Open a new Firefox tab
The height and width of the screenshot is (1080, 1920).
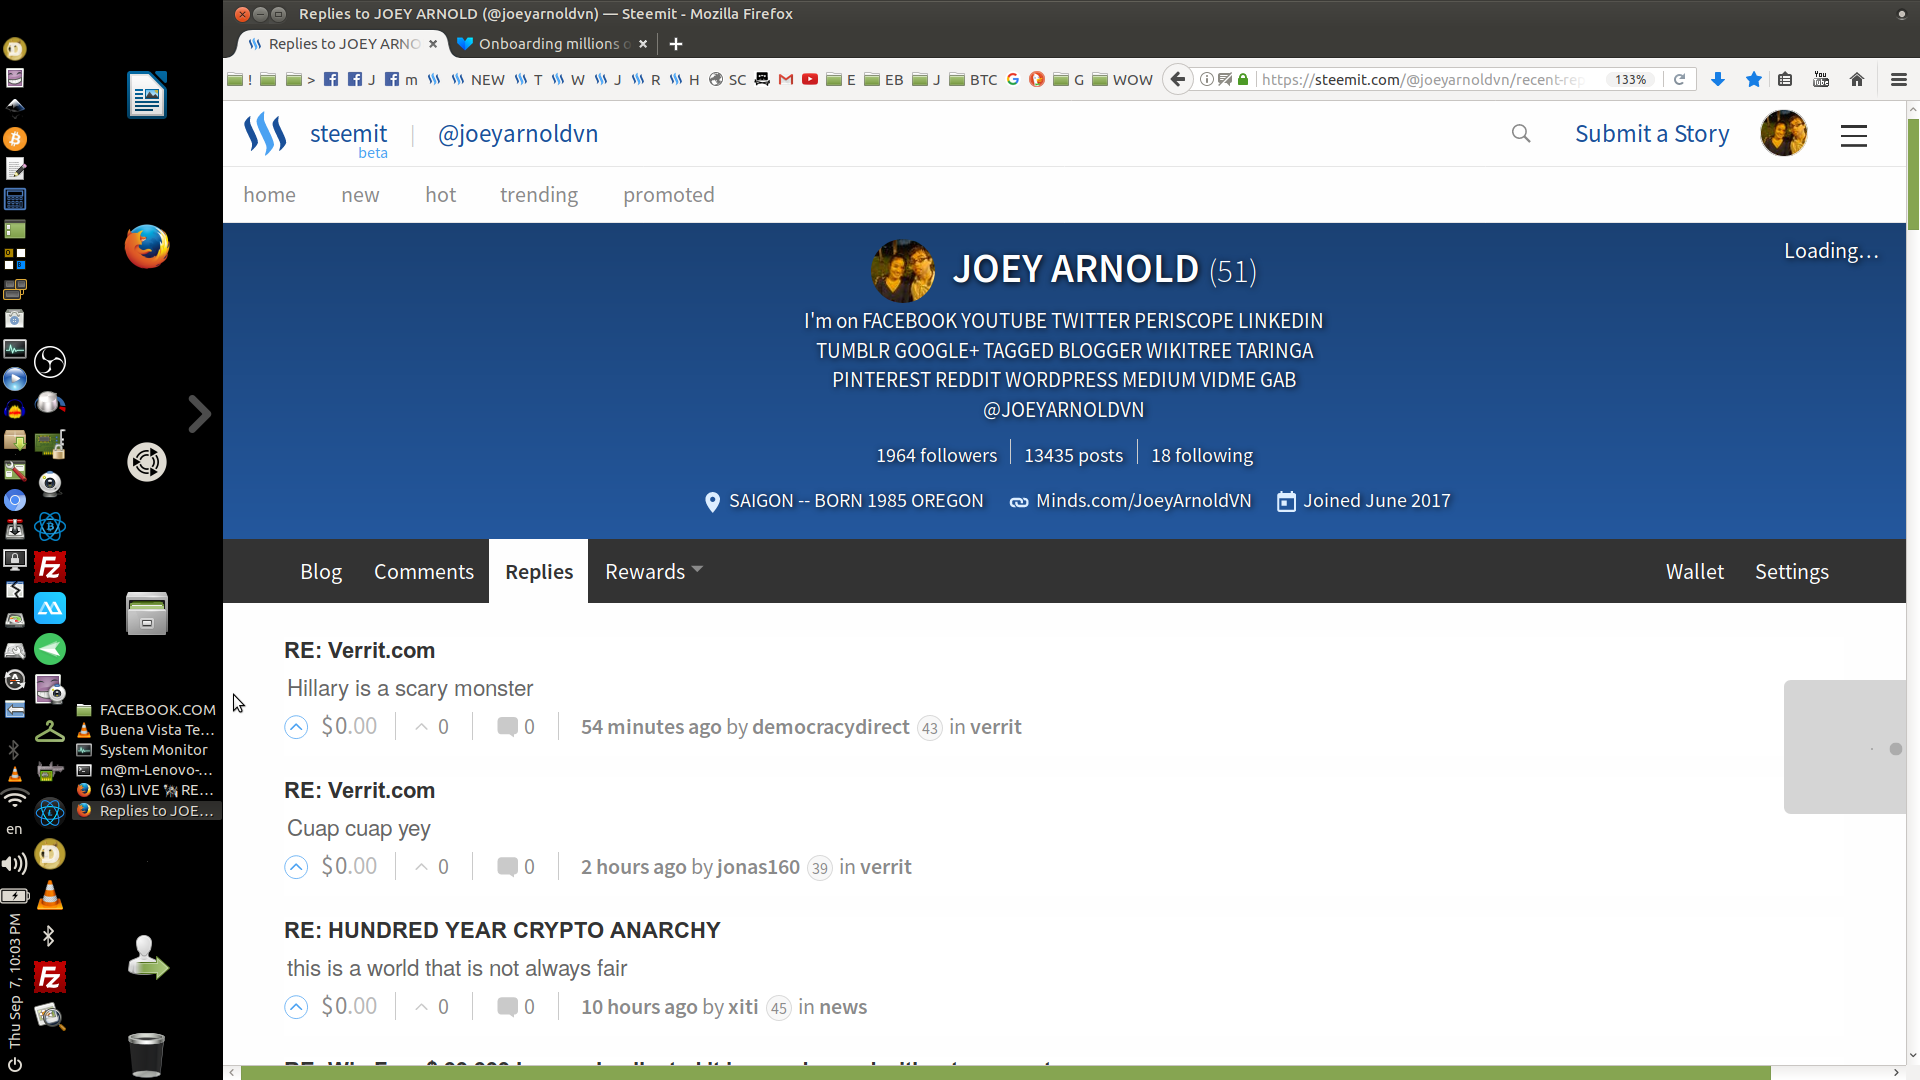coord(676,44)
